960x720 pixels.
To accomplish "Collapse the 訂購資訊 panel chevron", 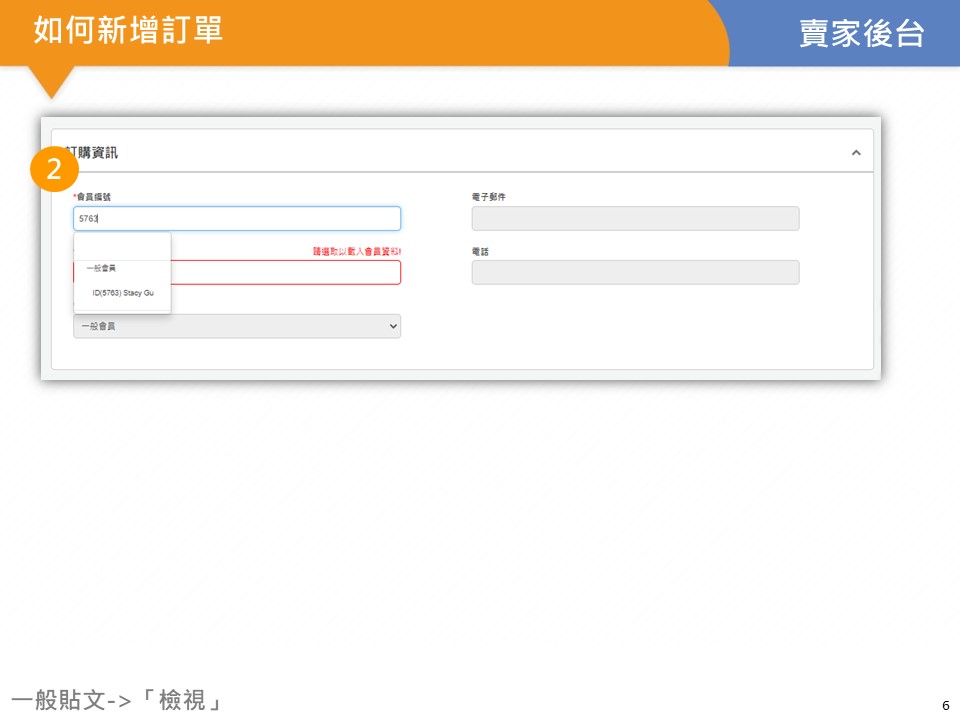I will click(856, 153).
